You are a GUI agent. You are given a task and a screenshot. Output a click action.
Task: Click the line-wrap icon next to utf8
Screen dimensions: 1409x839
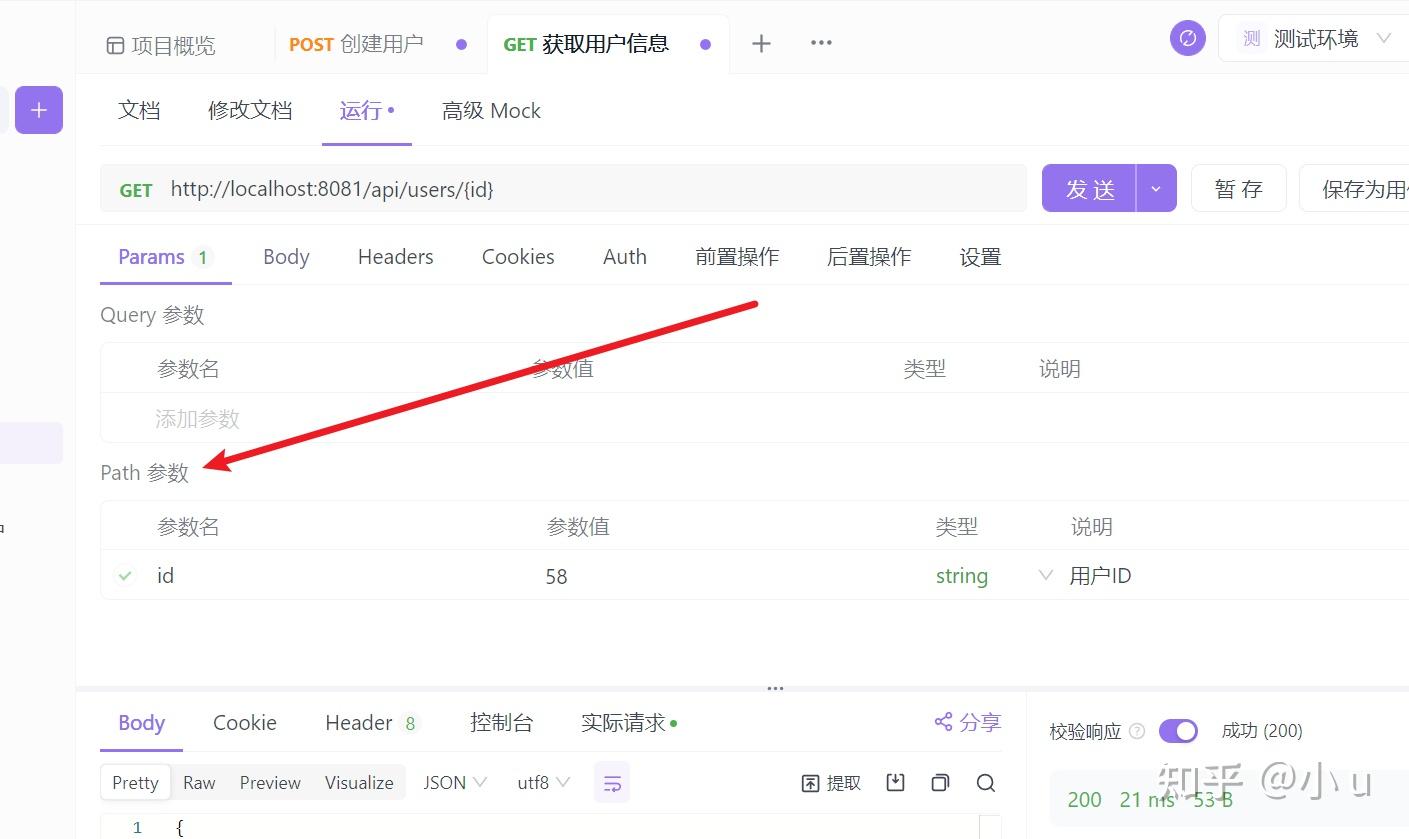611,783
